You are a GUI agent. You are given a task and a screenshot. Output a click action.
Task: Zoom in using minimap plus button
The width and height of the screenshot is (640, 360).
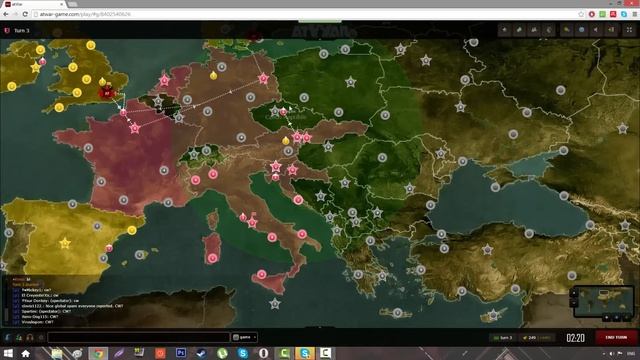[573, 293]
